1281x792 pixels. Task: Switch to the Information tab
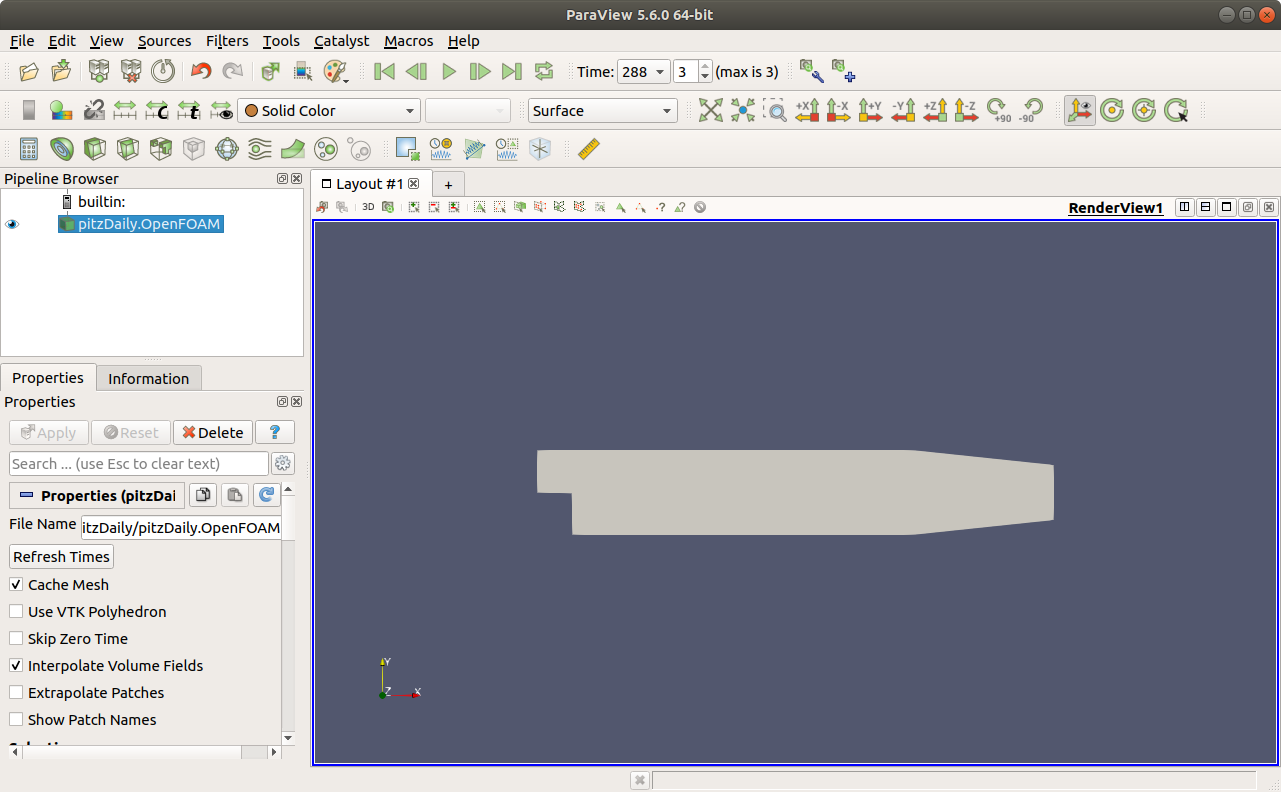click(x=148, y=378)
